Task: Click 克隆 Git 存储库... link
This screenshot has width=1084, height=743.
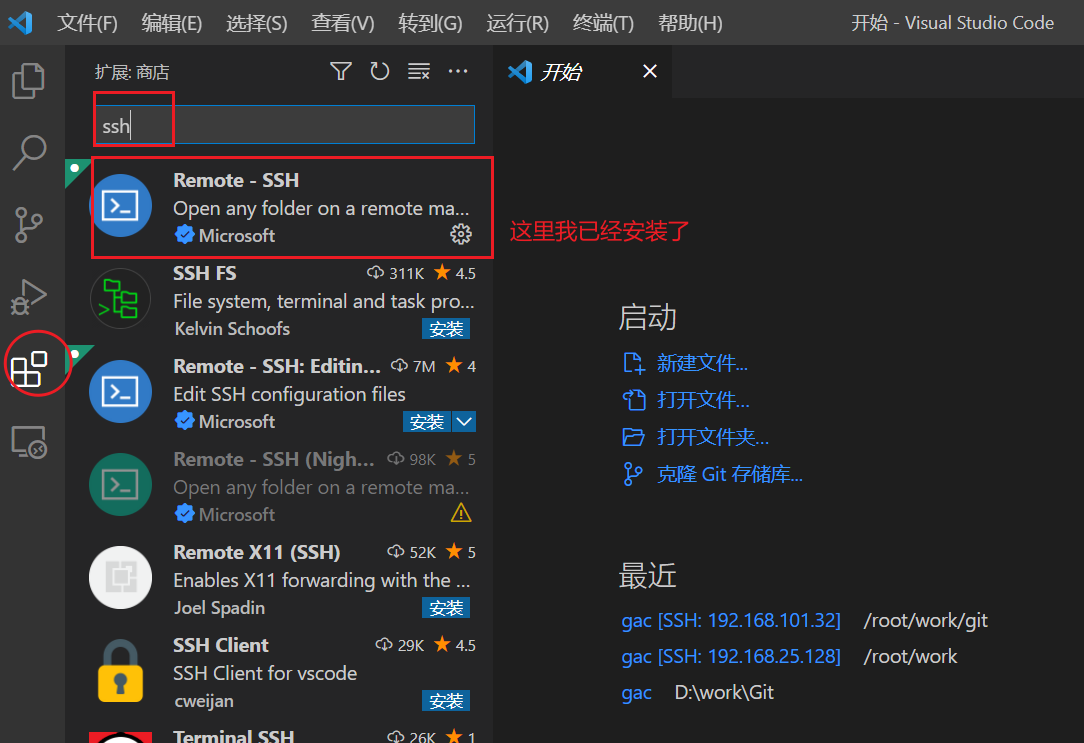Action: (x=729, y=474)
